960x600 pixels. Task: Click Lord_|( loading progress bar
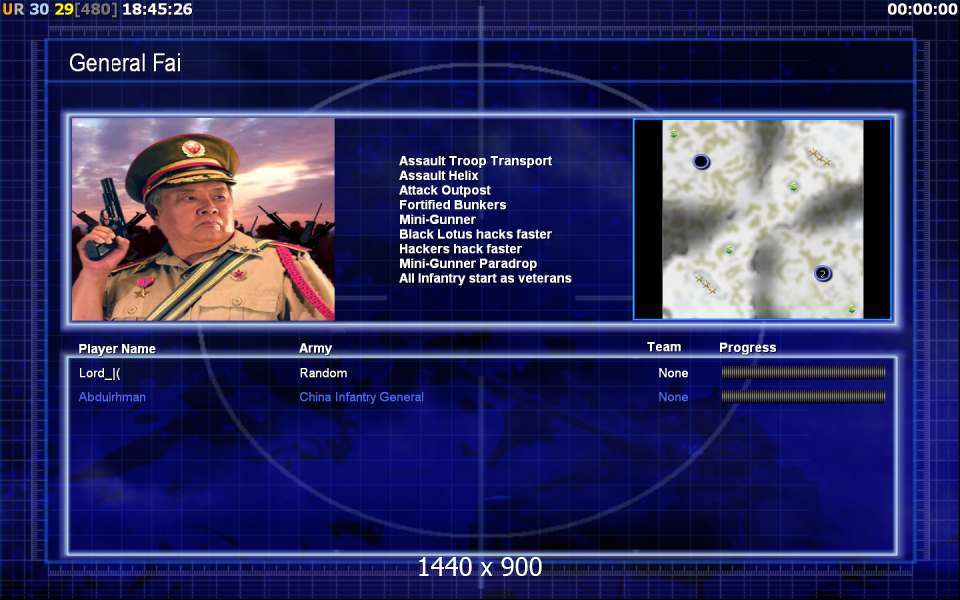point(803,372)
